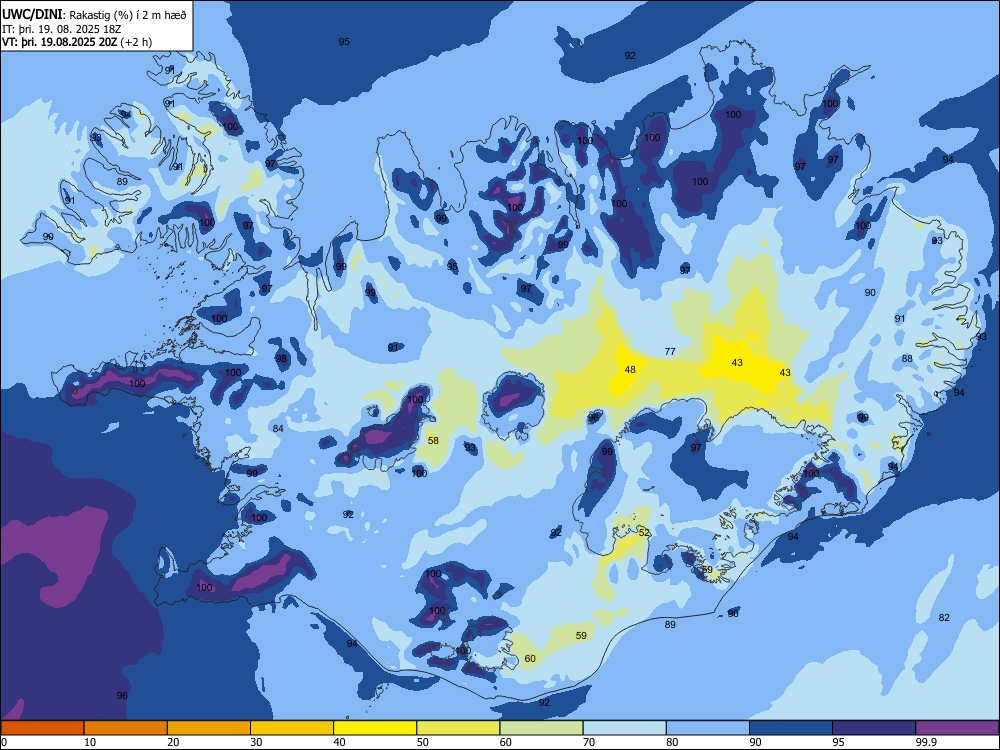The width and height of the screenshot is (1000, 750).
Task: Click the '82' humidity value over sea
Action: coord(945,617)
